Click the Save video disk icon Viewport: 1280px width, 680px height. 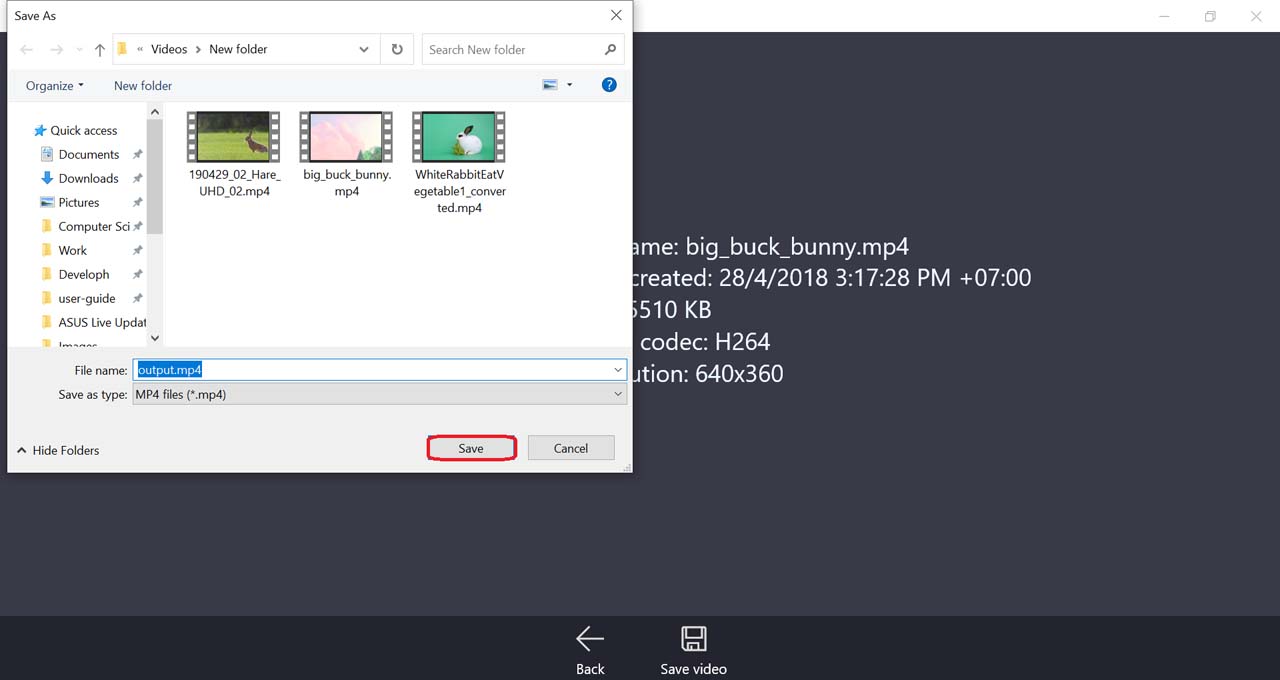(693, 639)
